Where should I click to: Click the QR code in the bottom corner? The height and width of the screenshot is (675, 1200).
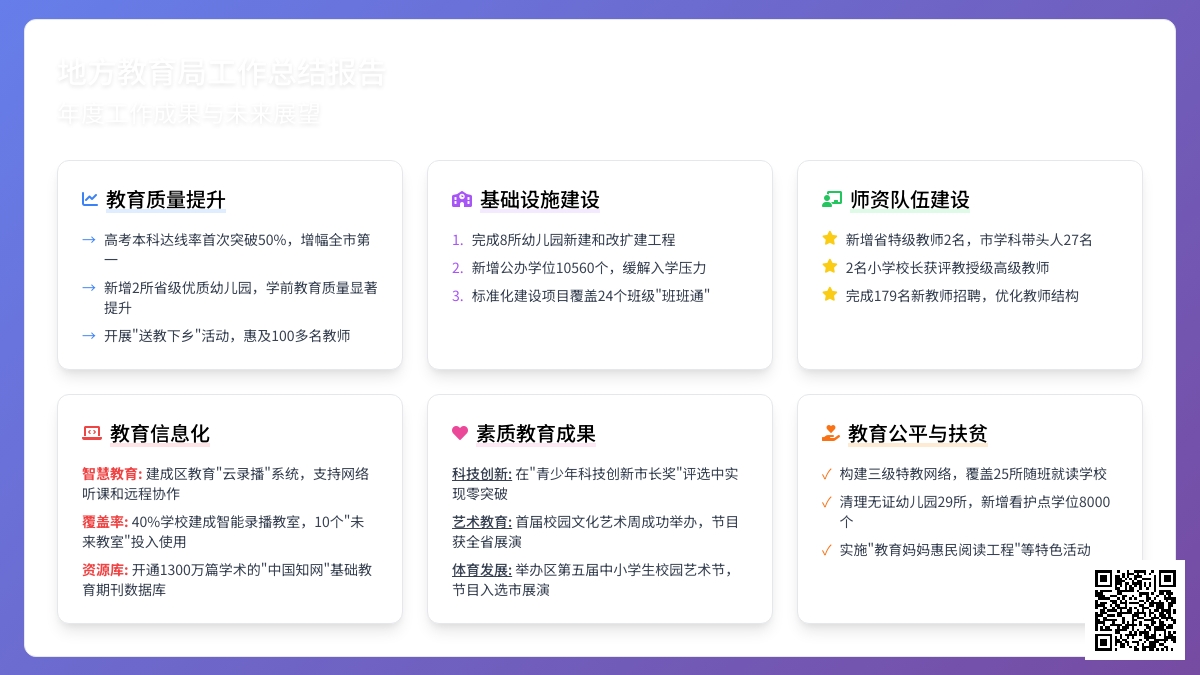(1135, 610)
